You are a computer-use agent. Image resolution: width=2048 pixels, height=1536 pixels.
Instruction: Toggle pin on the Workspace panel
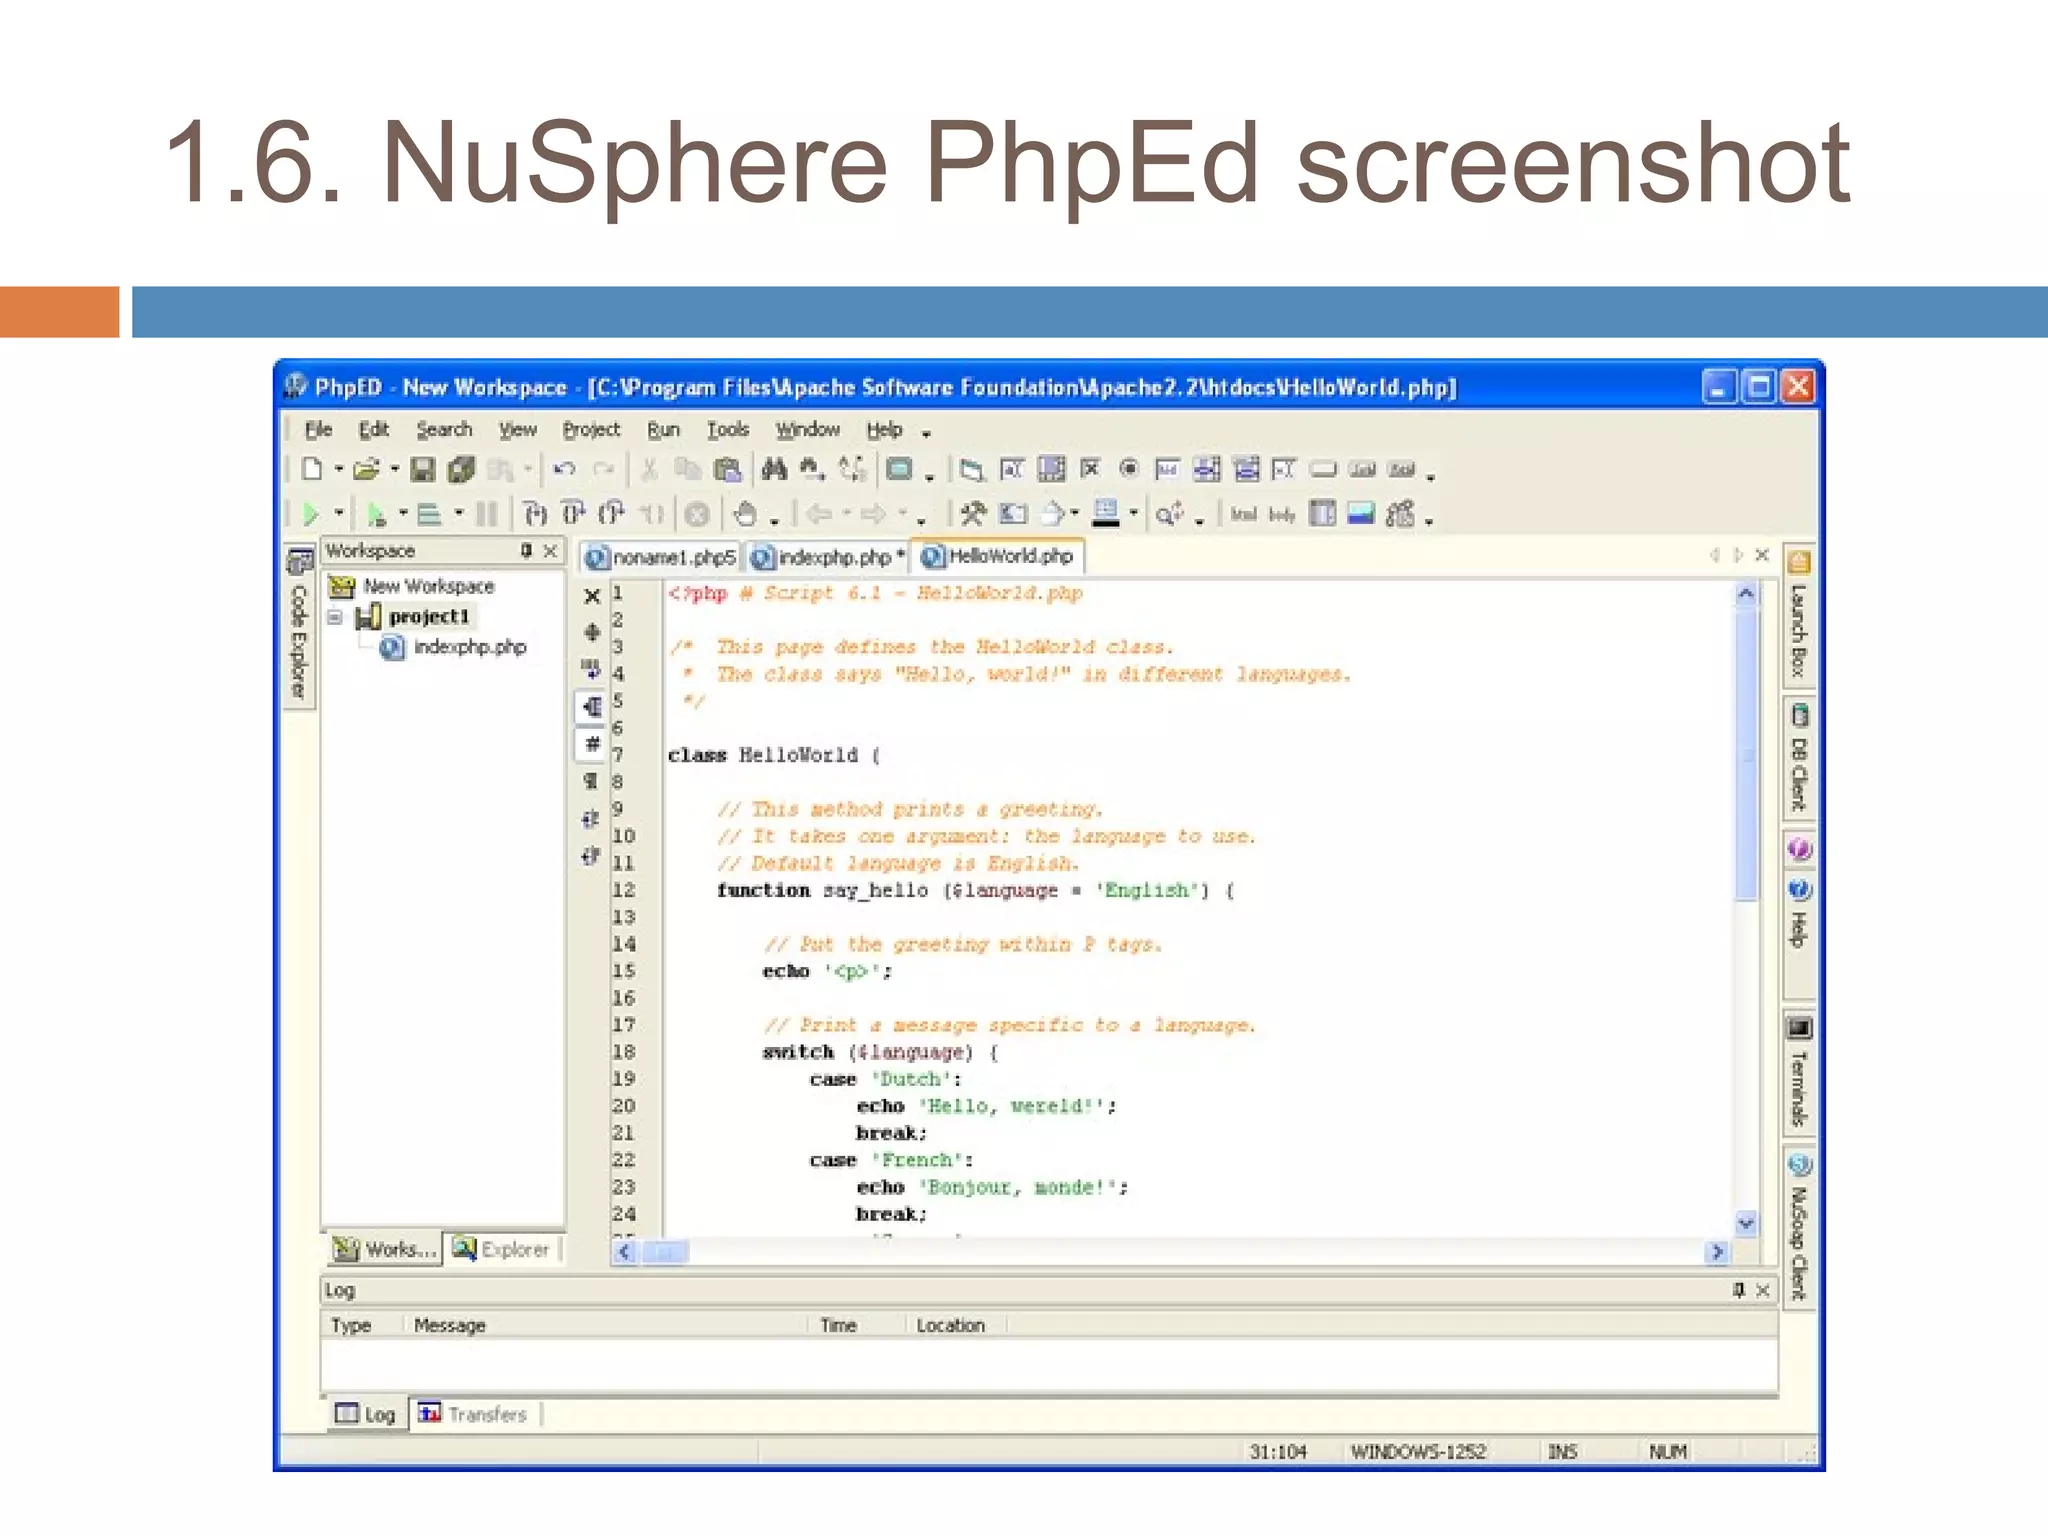coord(526,551)
